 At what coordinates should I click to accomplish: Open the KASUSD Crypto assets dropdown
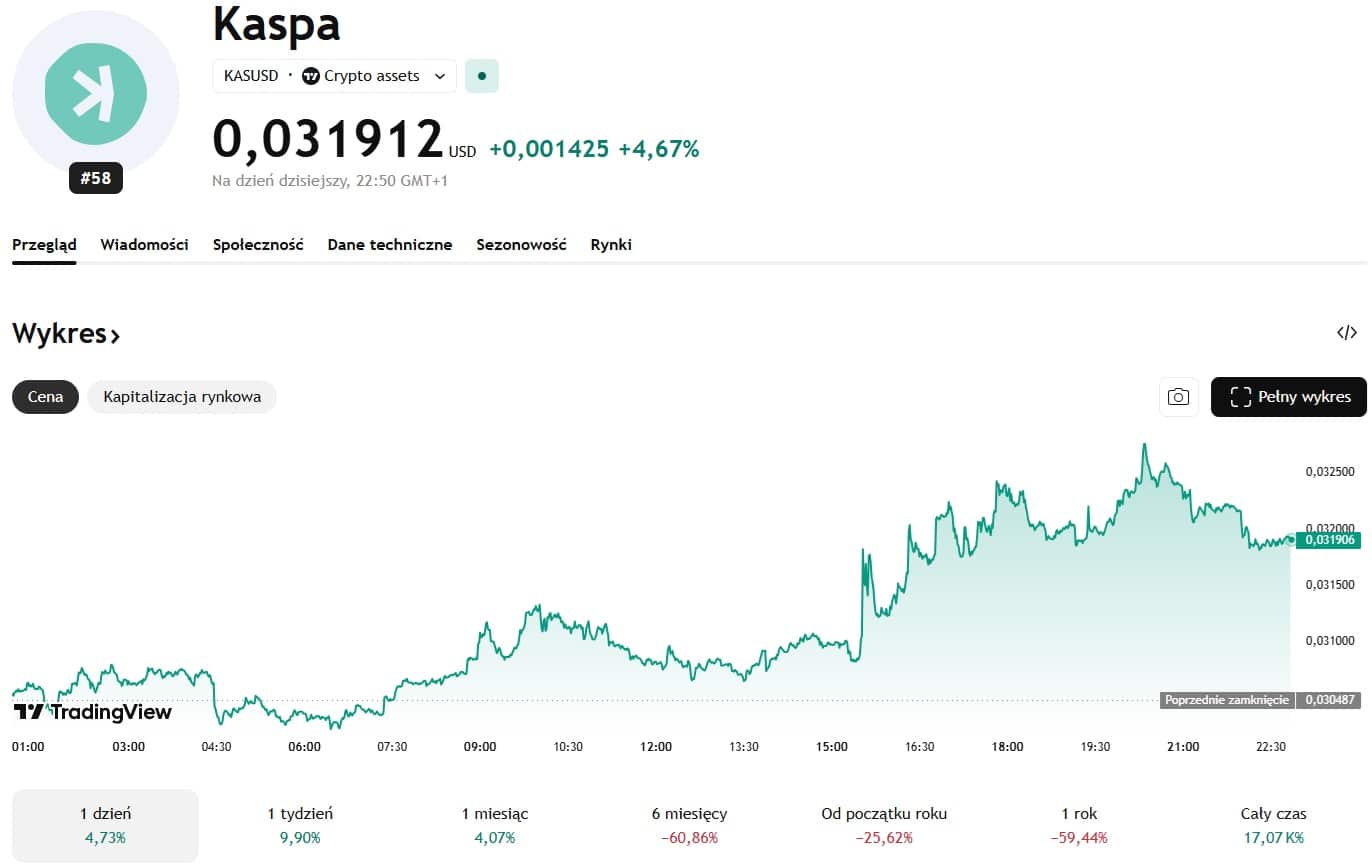tap(439, 76)
